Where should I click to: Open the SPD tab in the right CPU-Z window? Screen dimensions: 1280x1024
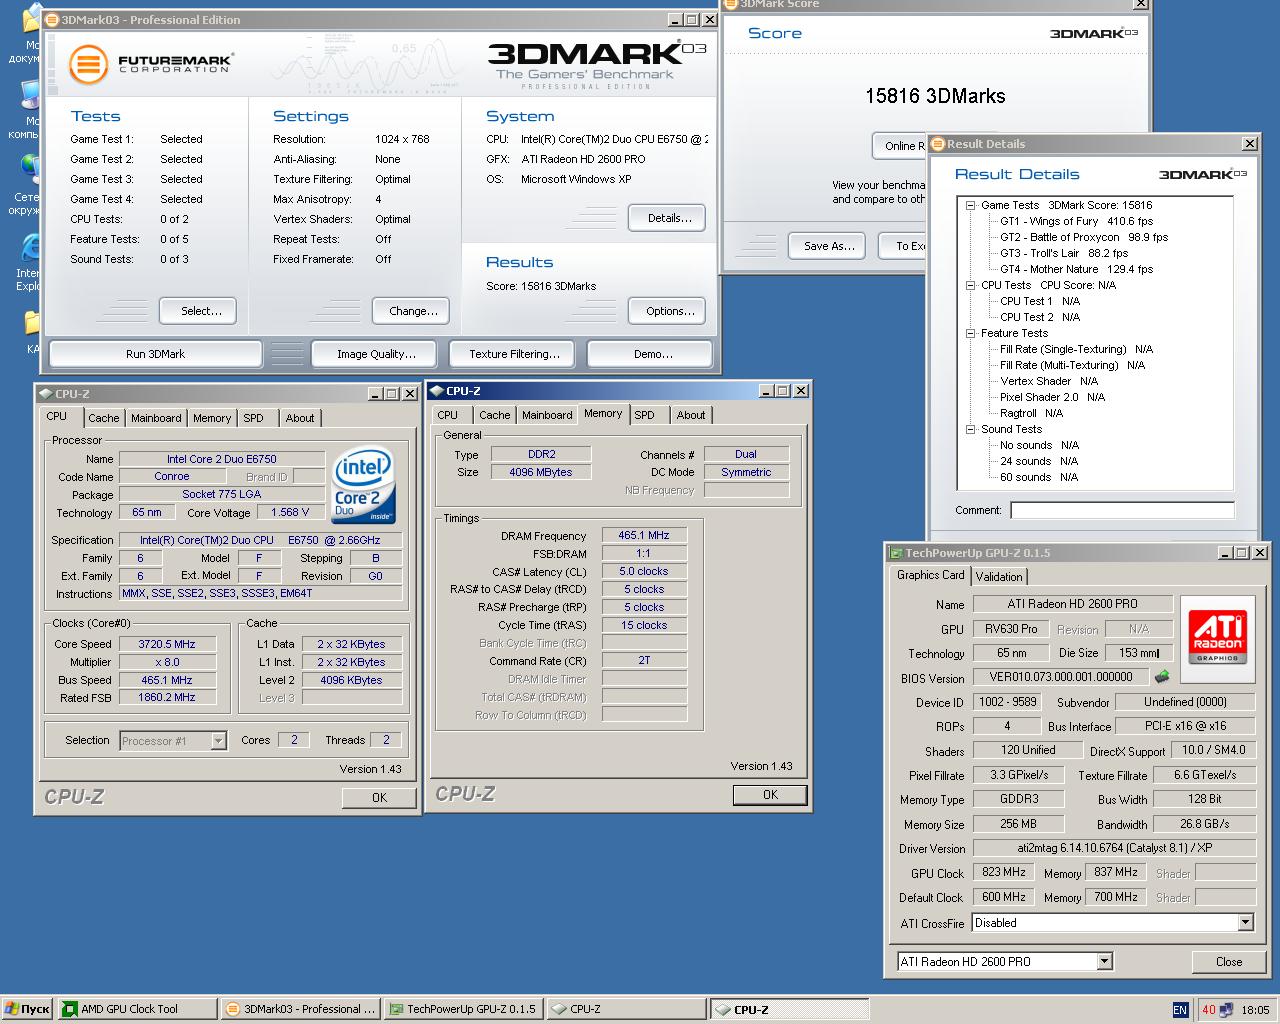645,415
